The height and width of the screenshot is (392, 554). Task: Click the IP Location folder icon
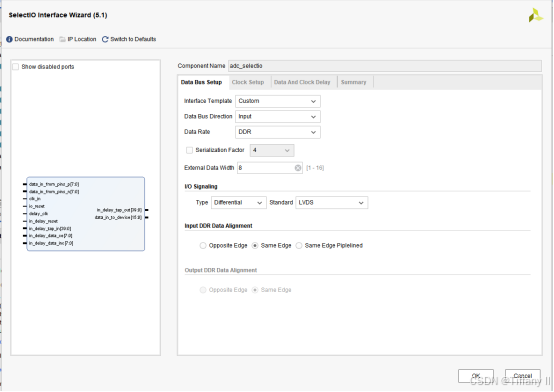63,39
